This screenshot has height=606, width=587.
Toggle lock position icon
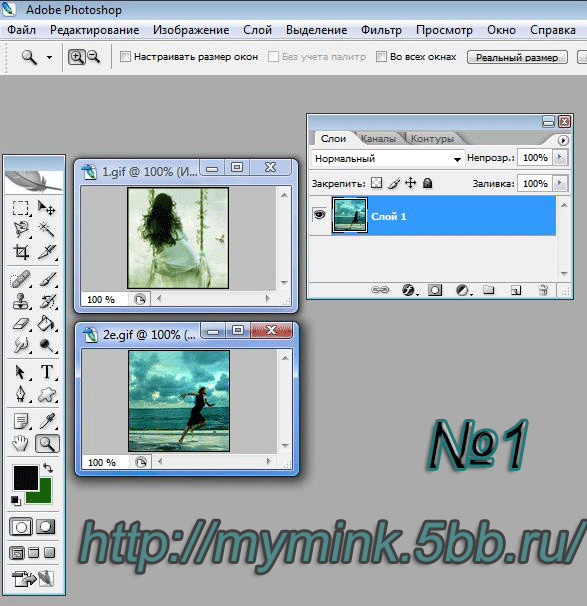tap(410, 182)
